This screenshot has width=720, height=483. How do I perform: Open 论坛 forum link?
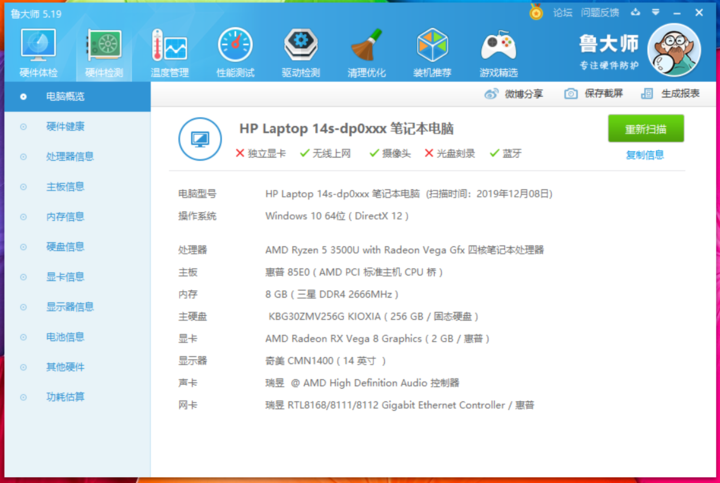(562, 13)
